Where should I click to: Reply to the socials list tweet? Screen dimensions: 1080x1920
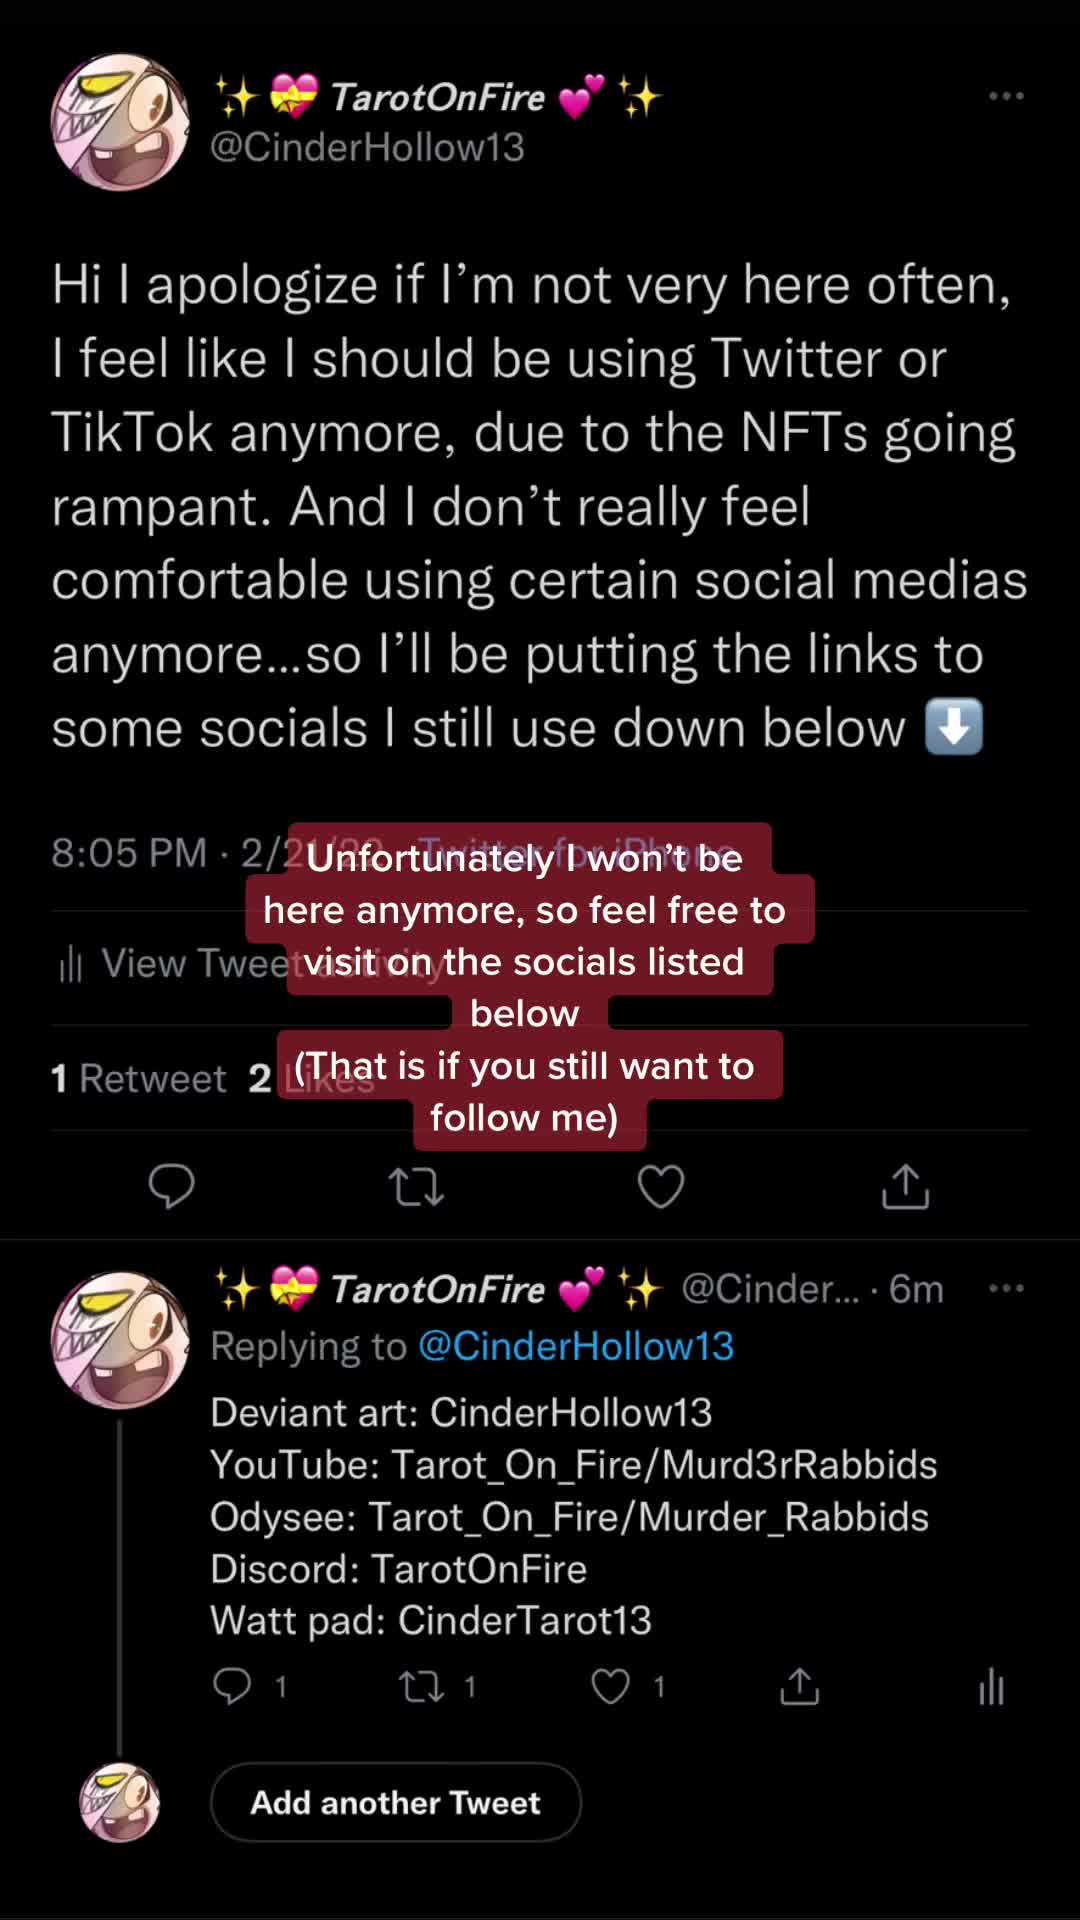point(232,1686)
